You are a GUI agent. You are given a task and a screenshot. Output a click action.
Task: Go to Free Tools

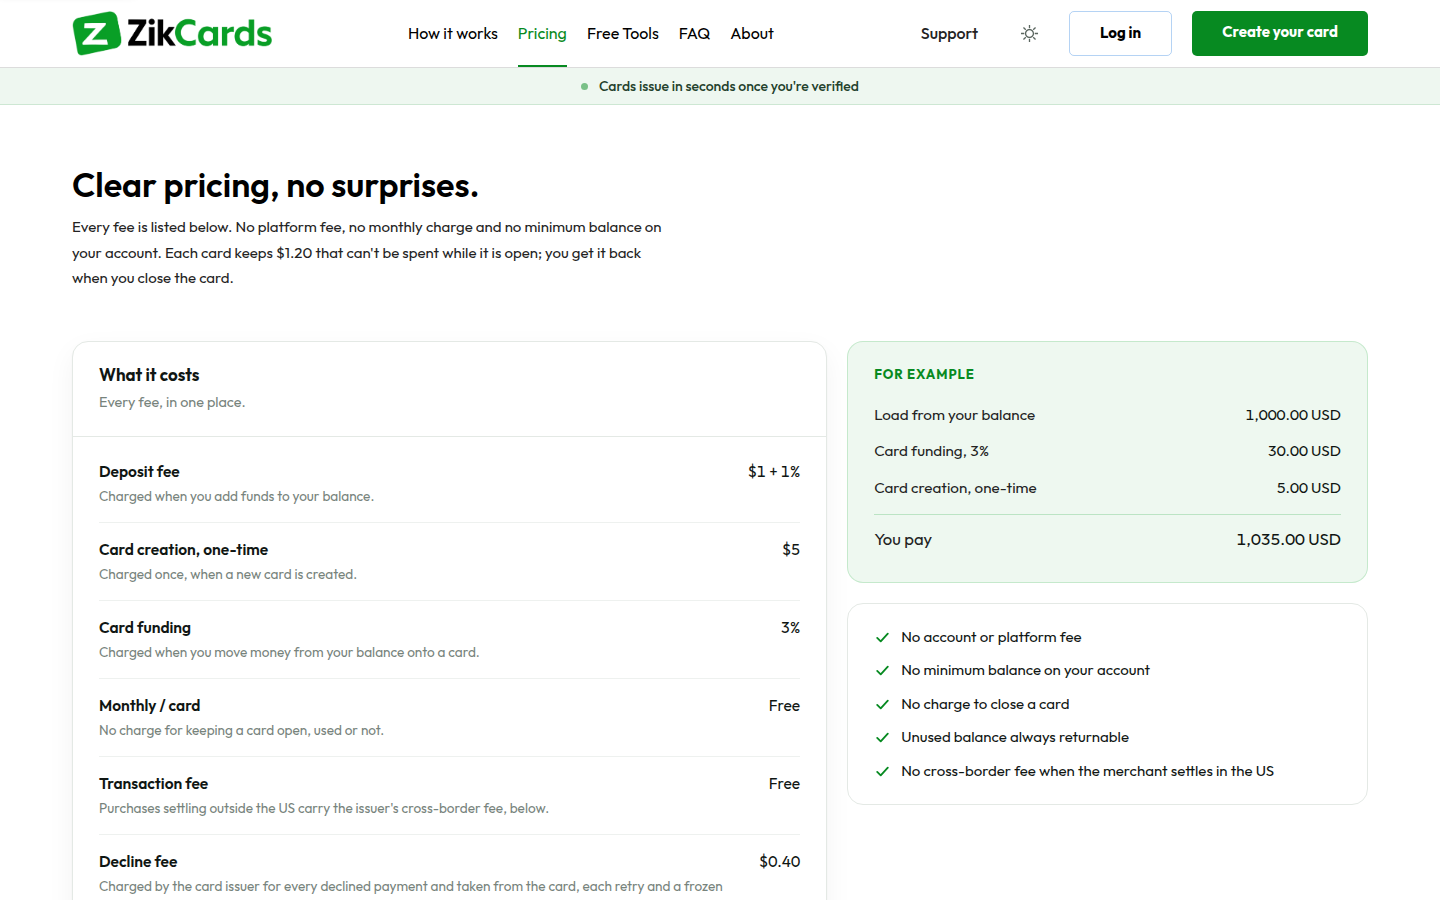point(623,34)
